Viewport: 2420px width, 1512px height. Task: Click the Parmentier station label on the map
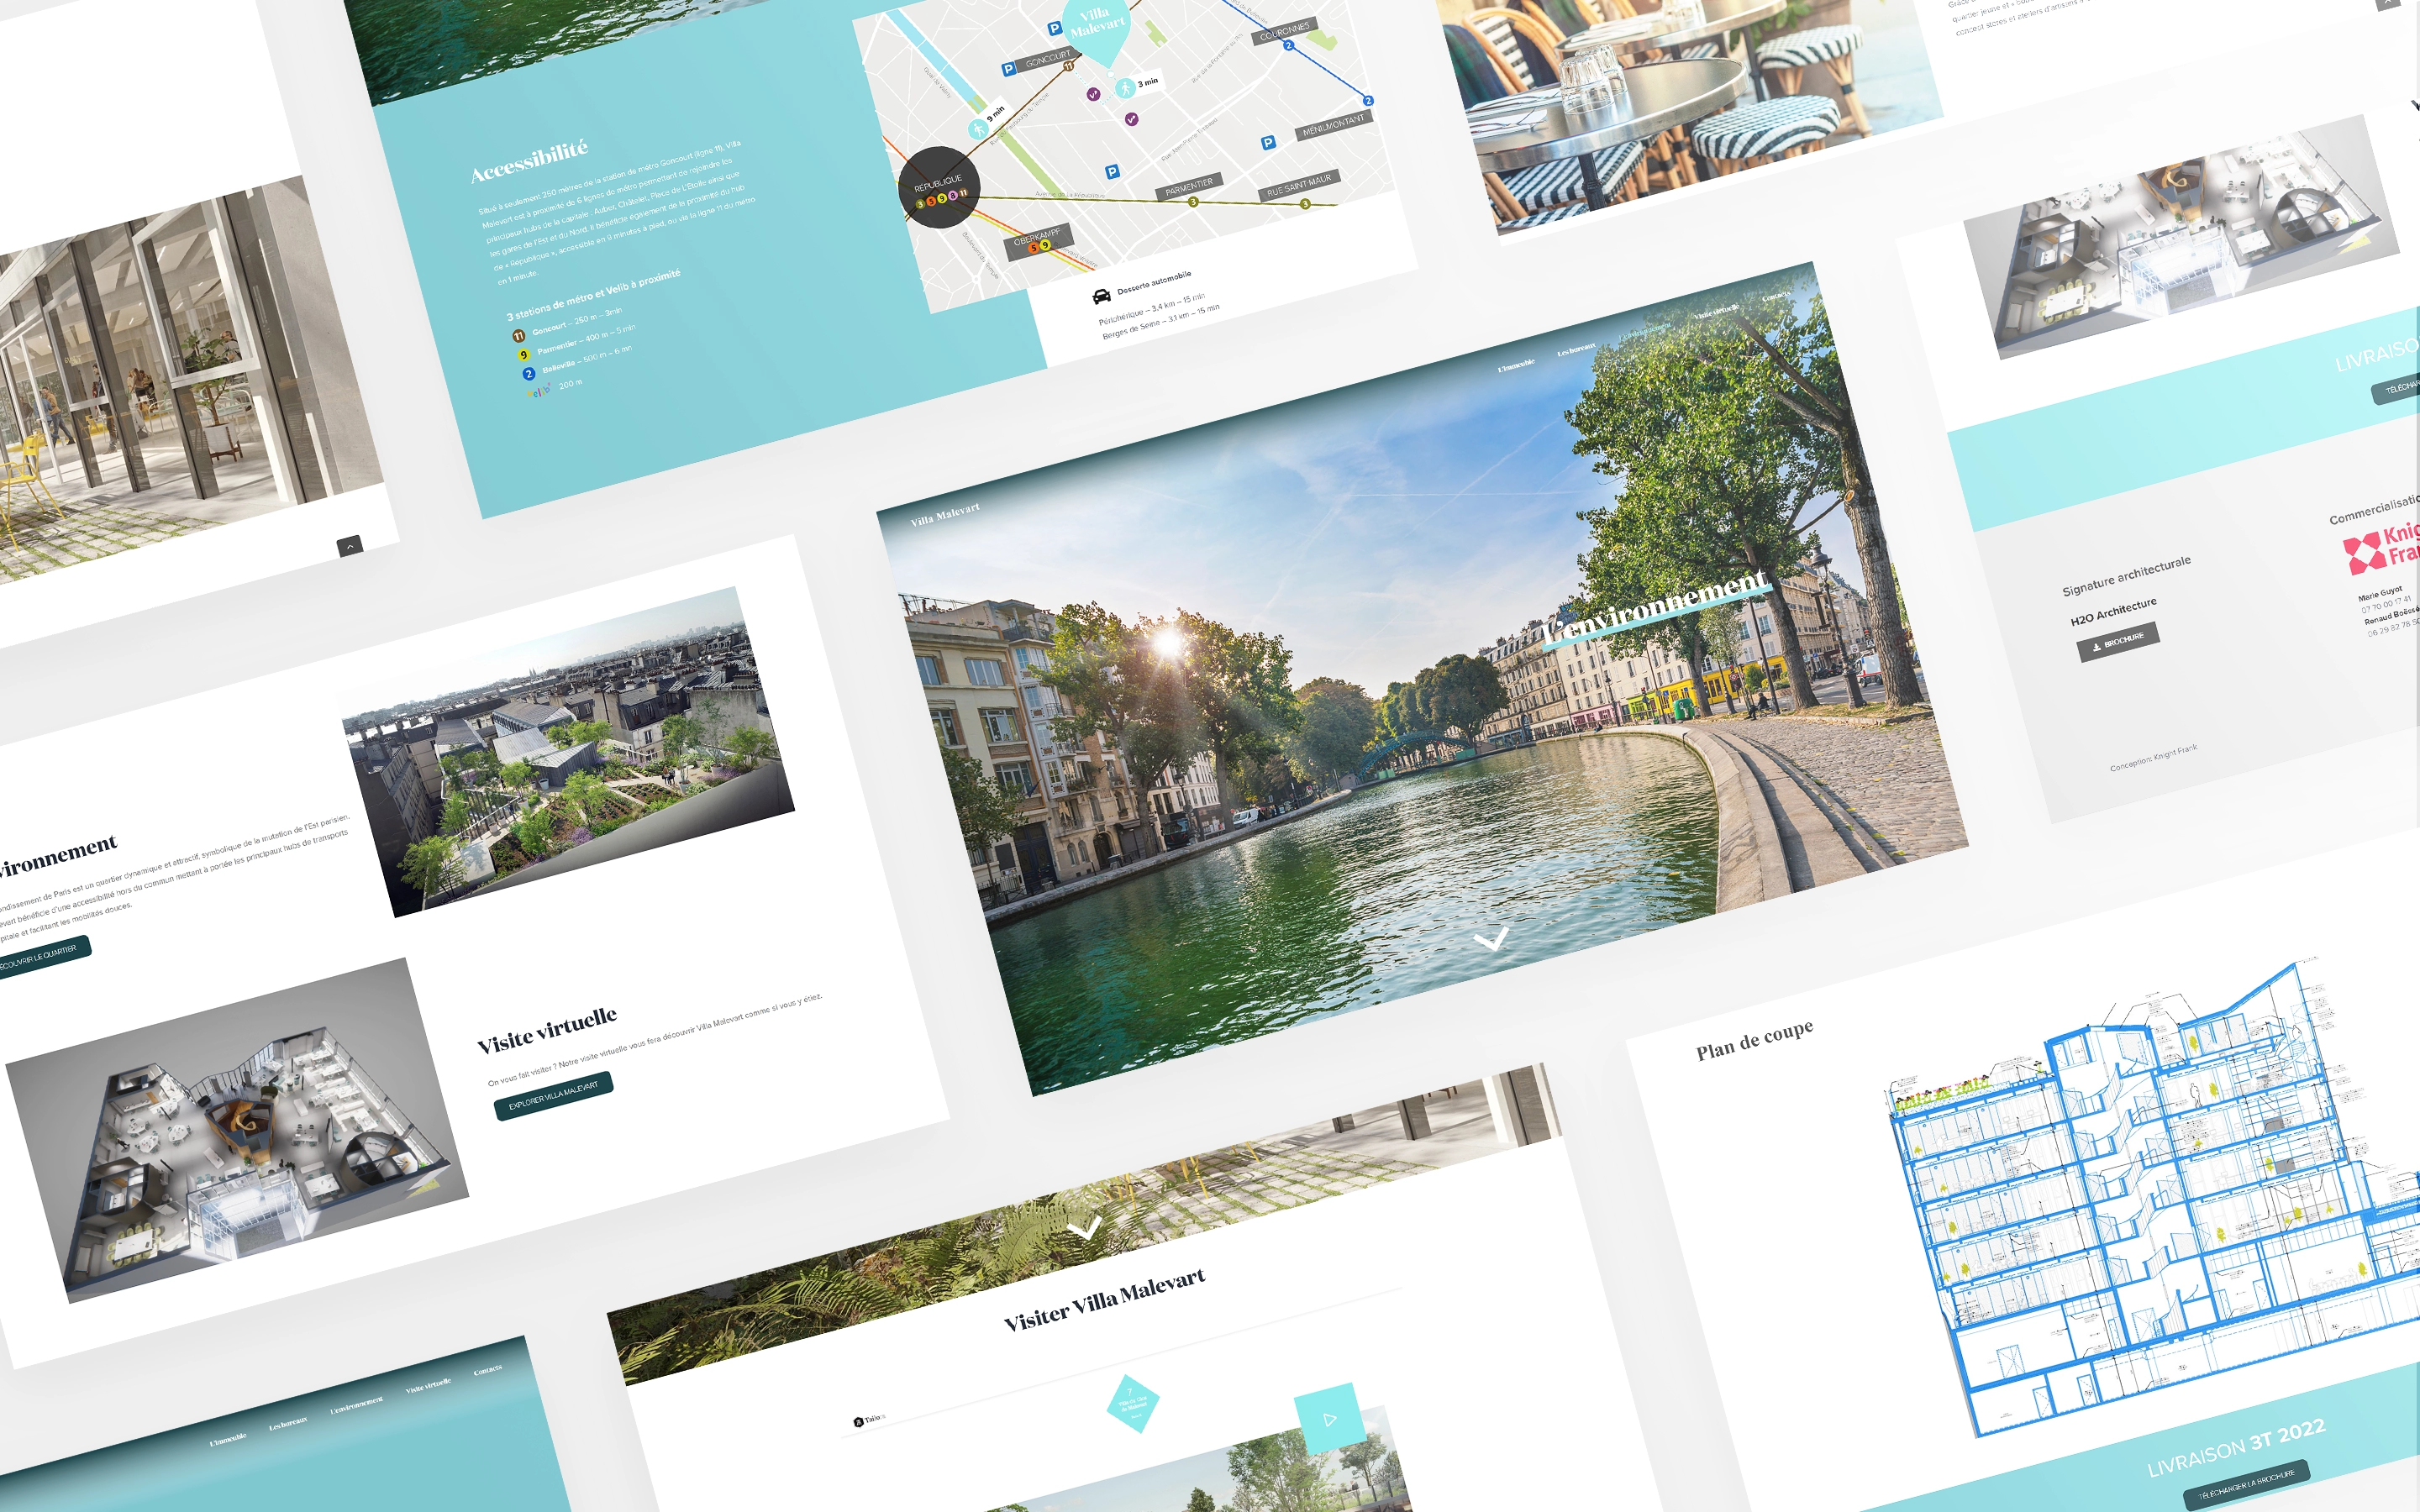[1189, 187]
